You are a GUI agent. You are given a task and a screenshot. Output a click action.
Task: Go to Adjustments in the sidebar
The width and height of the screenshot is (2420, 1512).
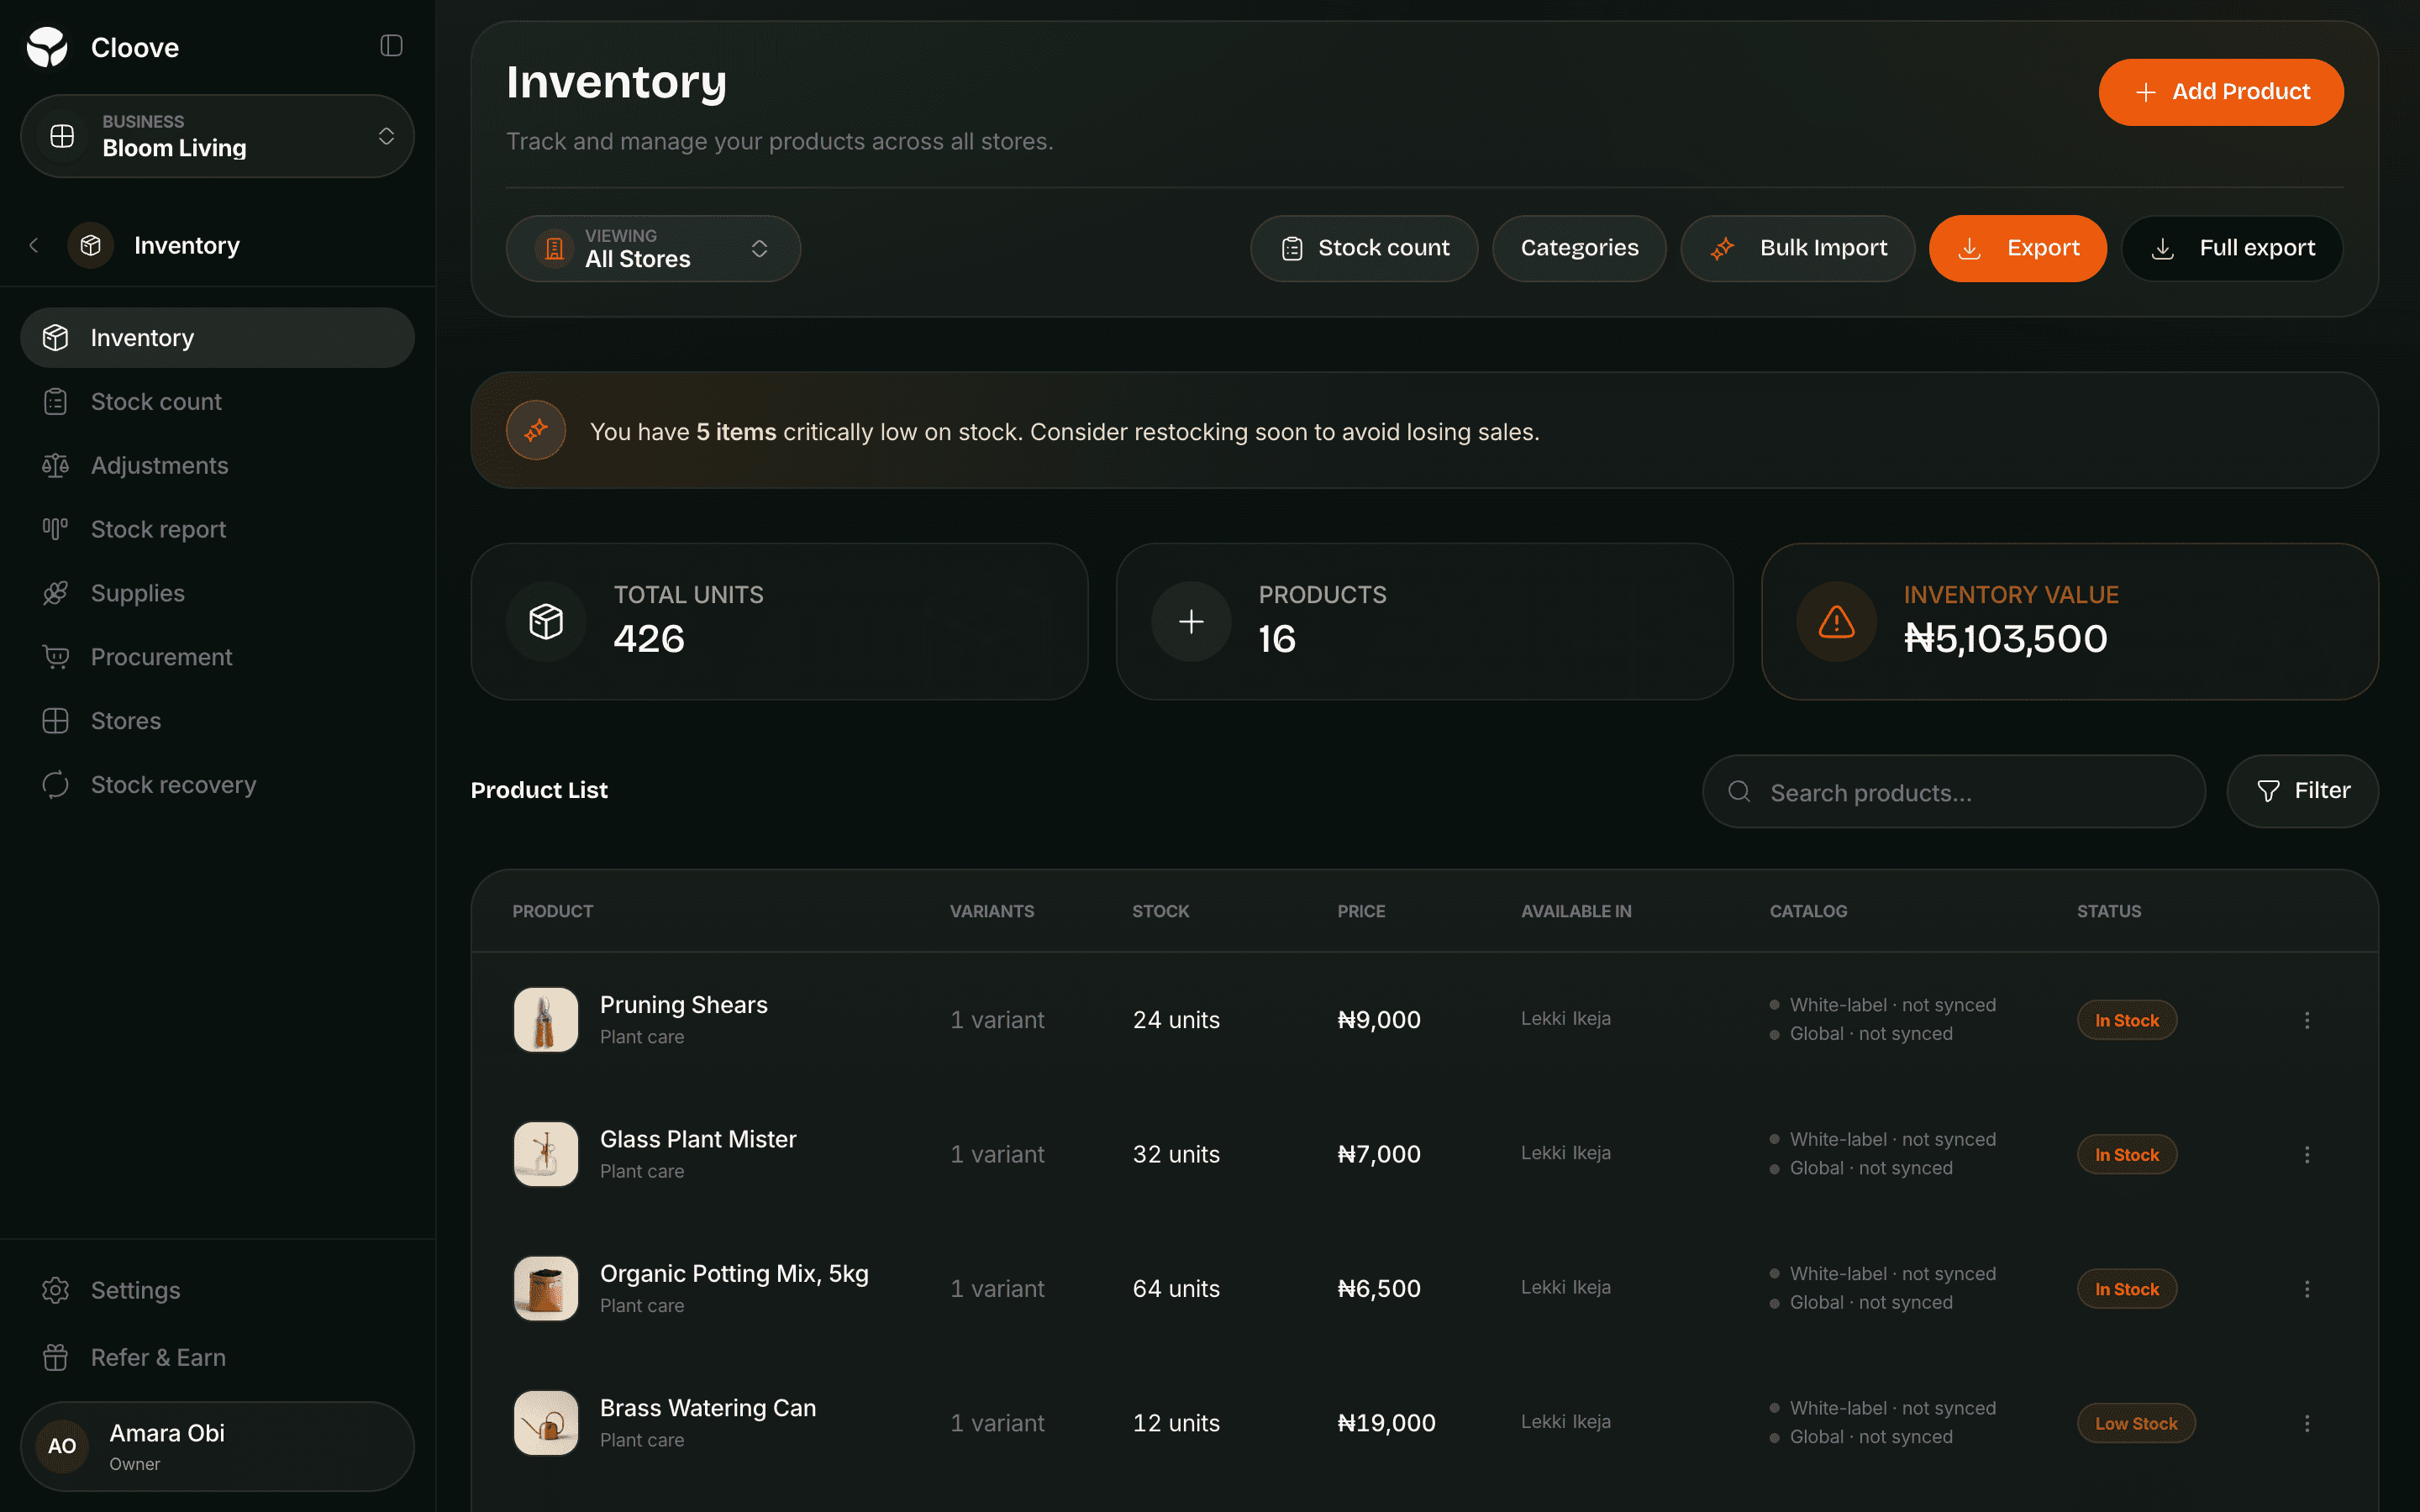coord(217,465)
